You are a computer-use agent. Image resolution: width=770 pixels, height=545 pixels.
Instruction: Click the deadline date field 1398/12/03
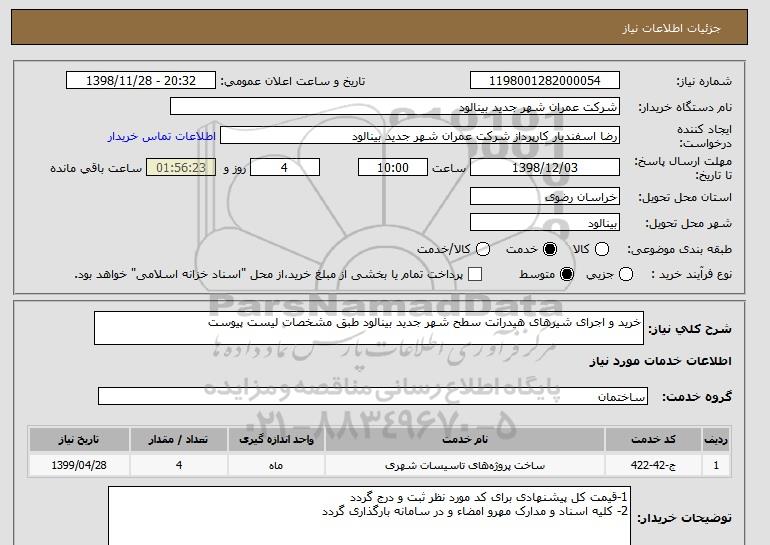(x=545, y=167)
